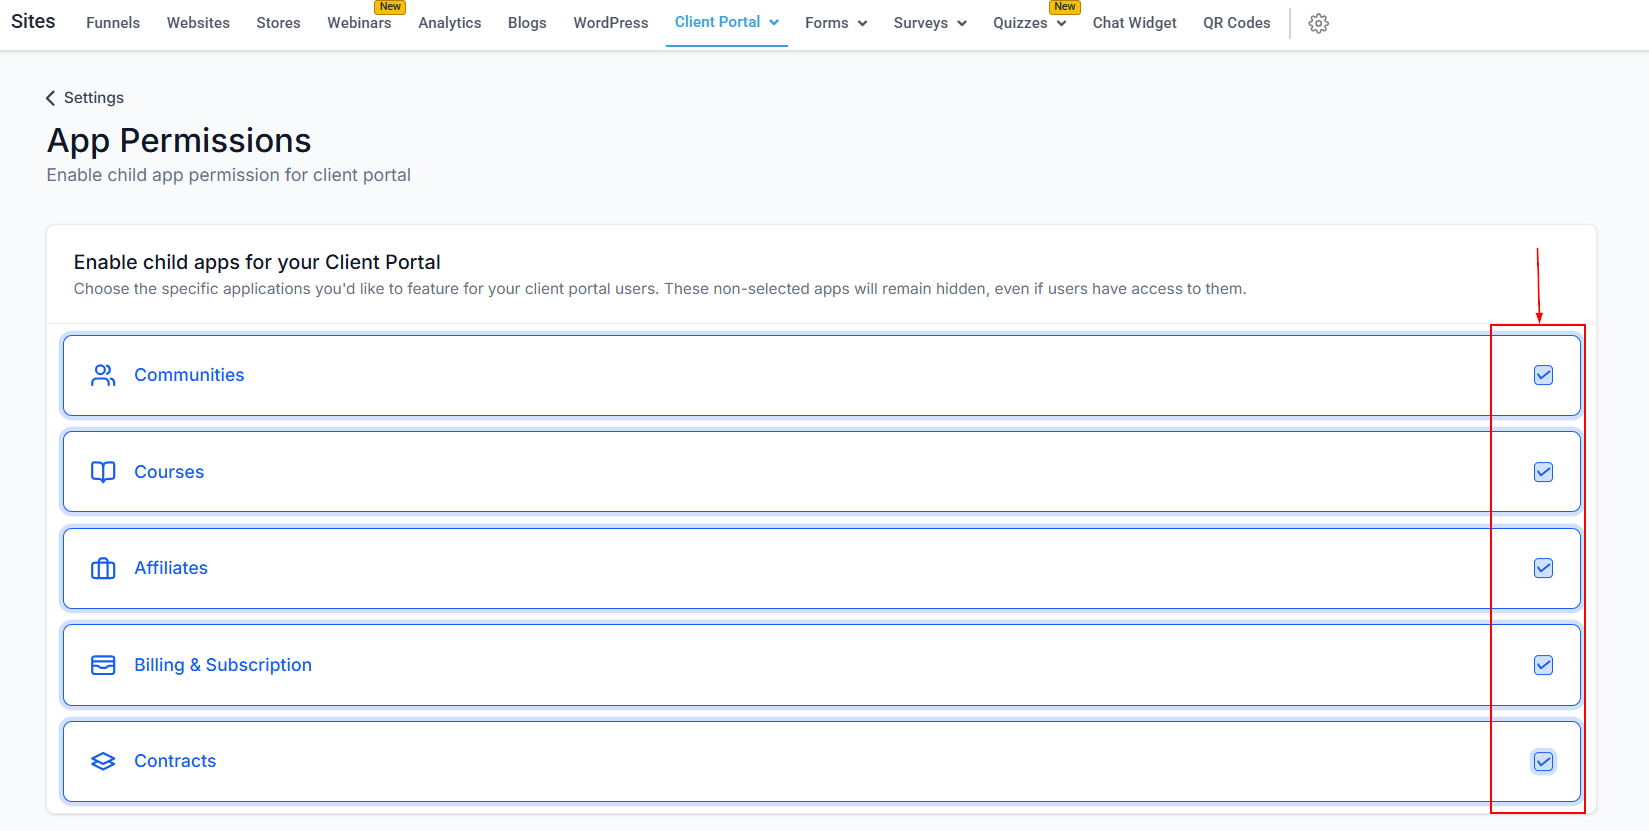The width and height of the screenshot is (1649, 831).
Task: Open the settings gear icon in top navigation
Action: pos(1318,23)
